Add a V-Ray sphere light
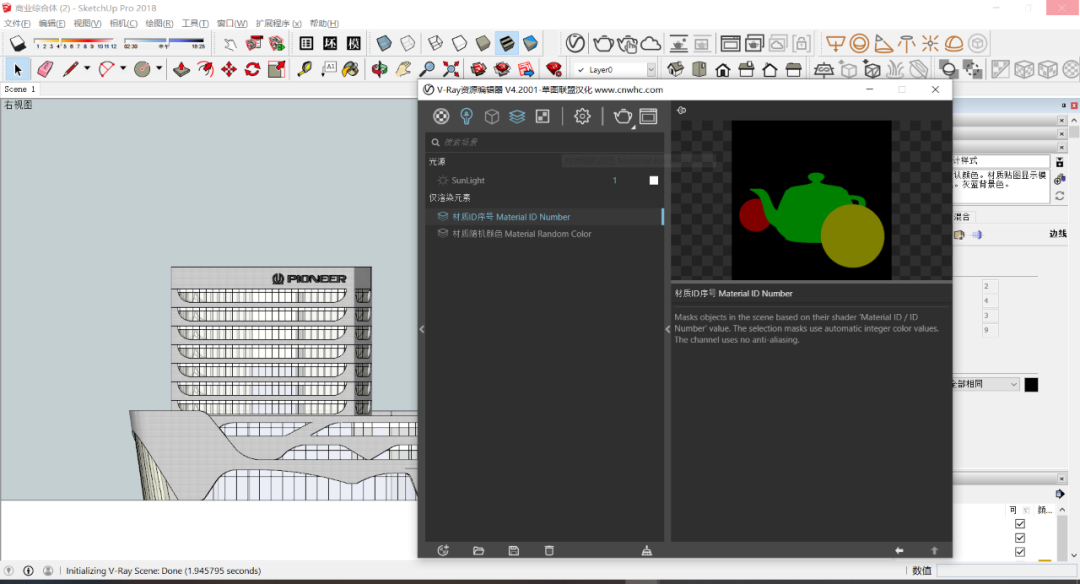1080x584 pixels. coord(860,44)
